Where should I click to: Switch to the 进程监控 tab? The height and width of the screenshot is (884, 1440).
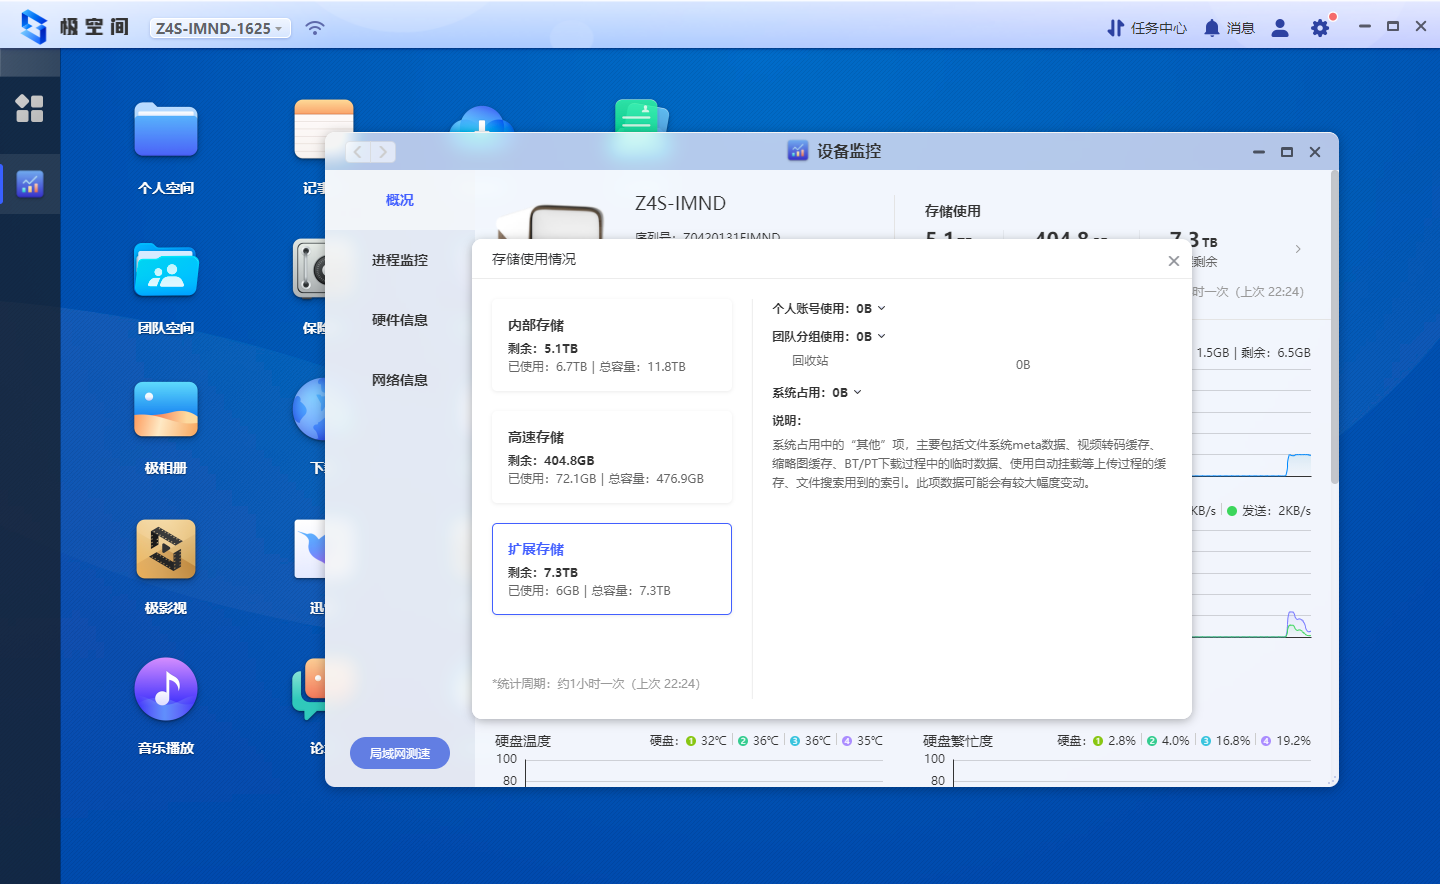400,260
